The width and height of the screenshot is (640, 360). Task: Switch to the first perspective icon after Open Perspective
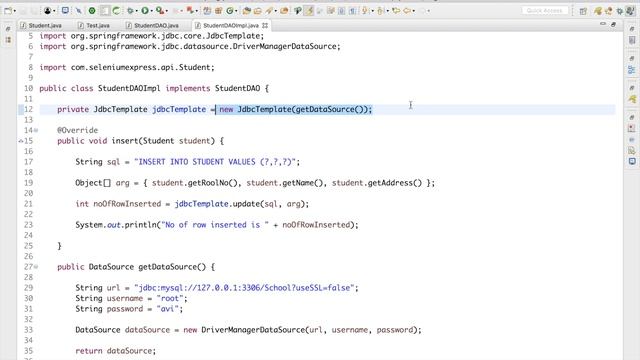(x=598, y=11)
